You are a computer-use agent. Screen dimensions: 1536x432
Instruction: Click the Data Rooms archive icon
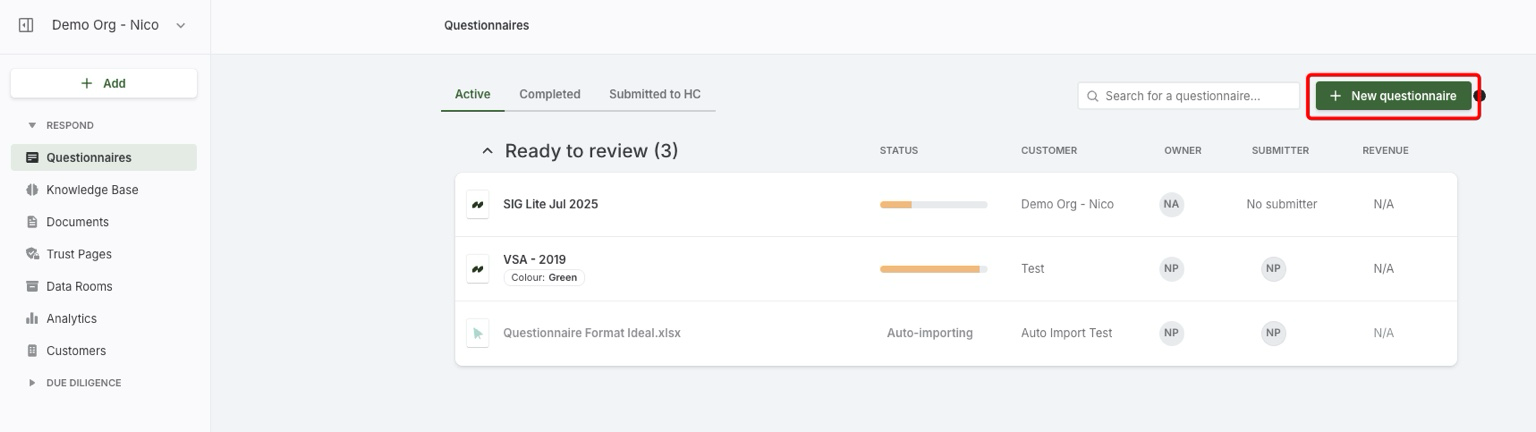tap(32, 286)
